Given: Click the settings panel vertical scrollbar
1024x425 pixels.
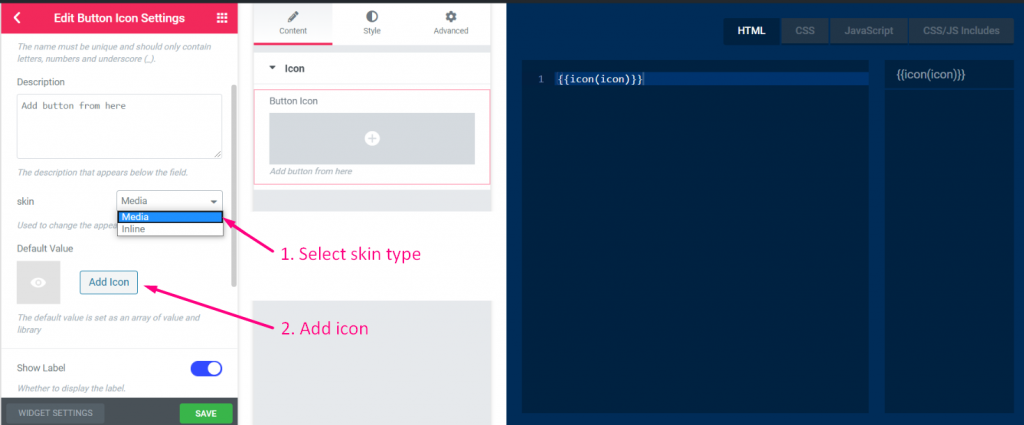Looking at the screenshot, I should tap(234, 185).
